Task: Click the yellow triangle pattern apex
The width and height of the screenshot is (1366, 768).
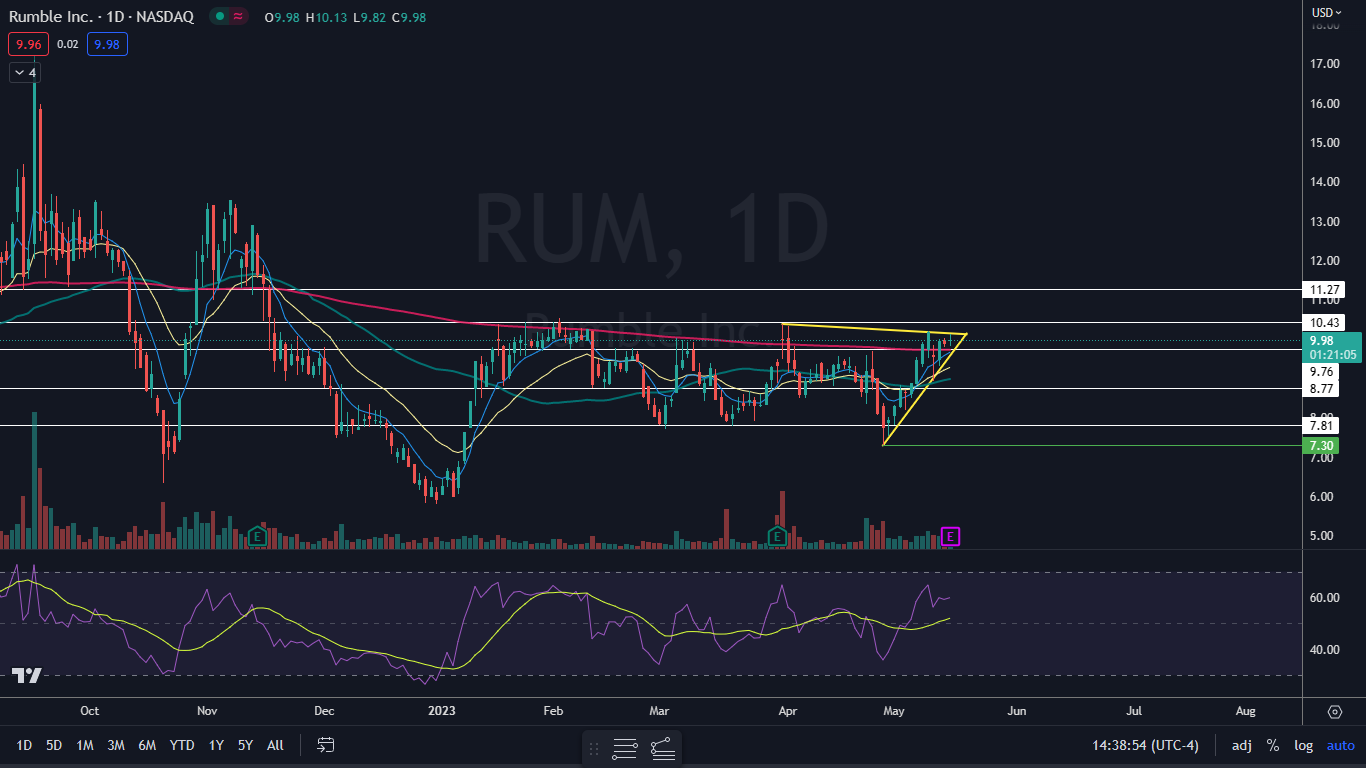Action: (966, 334)
